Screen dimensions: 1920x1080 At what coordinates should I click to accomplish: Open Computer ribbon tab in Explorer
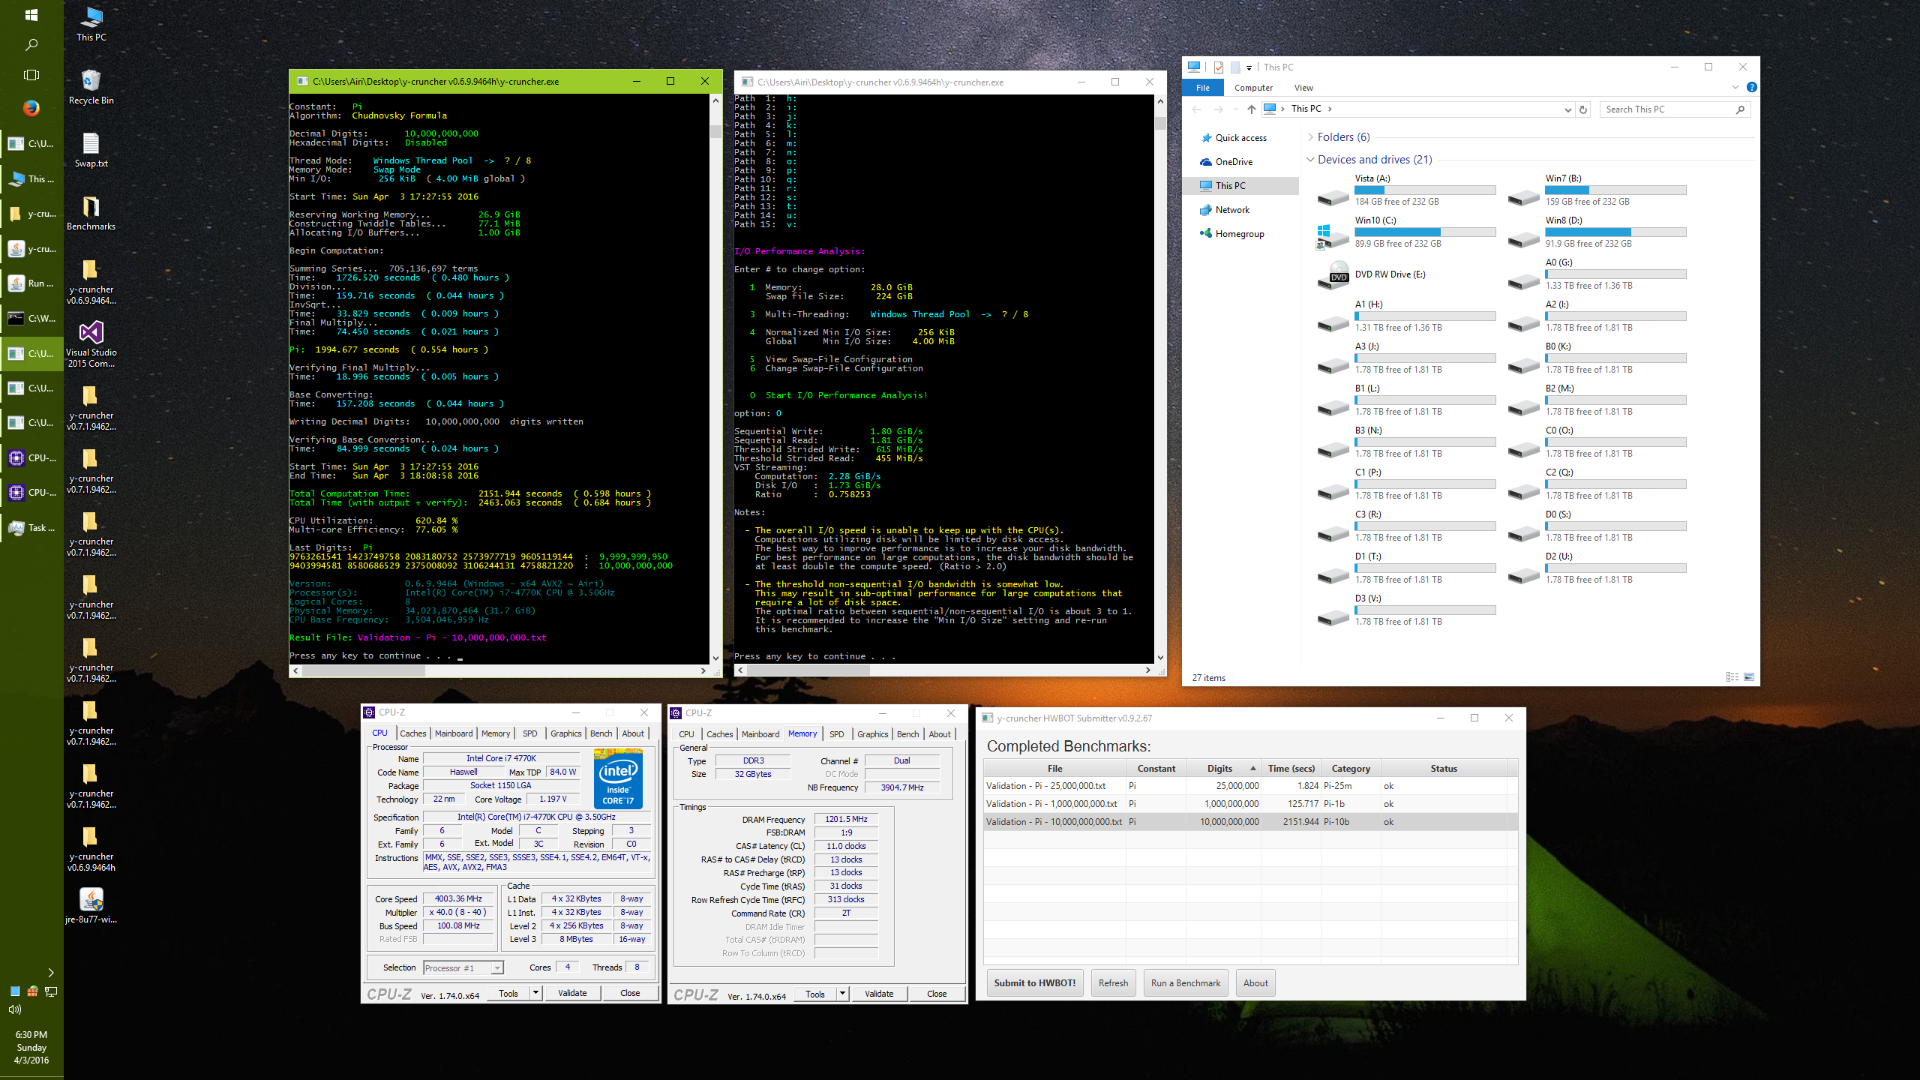[1253, 88]
